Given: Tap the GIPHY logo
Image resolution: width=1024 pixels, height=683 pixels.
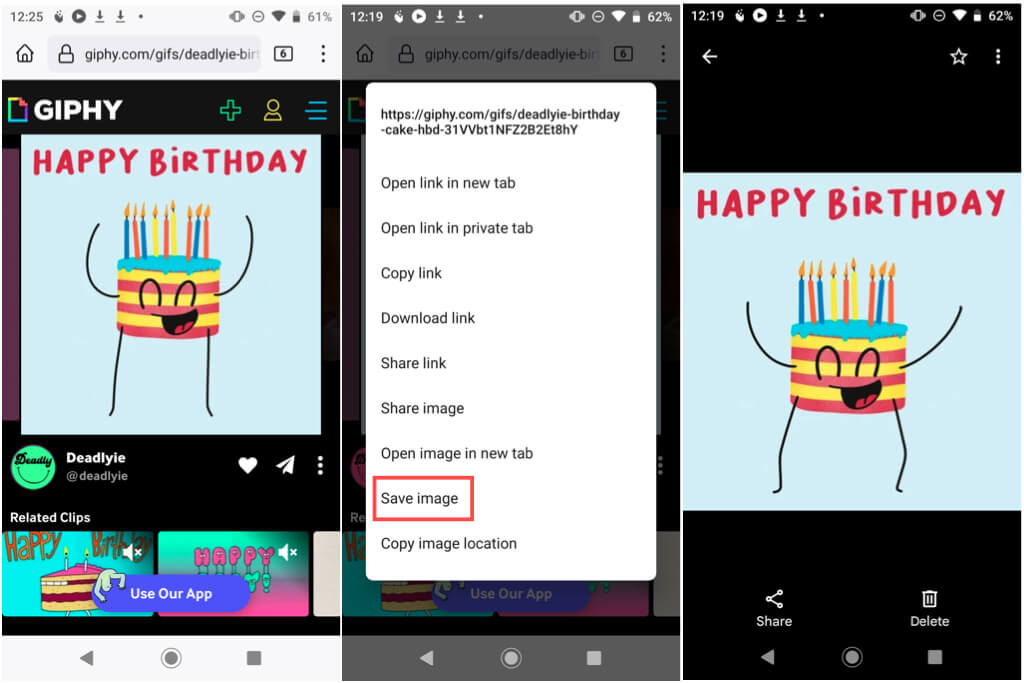Looking at the screenshot, I should pyautogui.click(x=65, y=109).
